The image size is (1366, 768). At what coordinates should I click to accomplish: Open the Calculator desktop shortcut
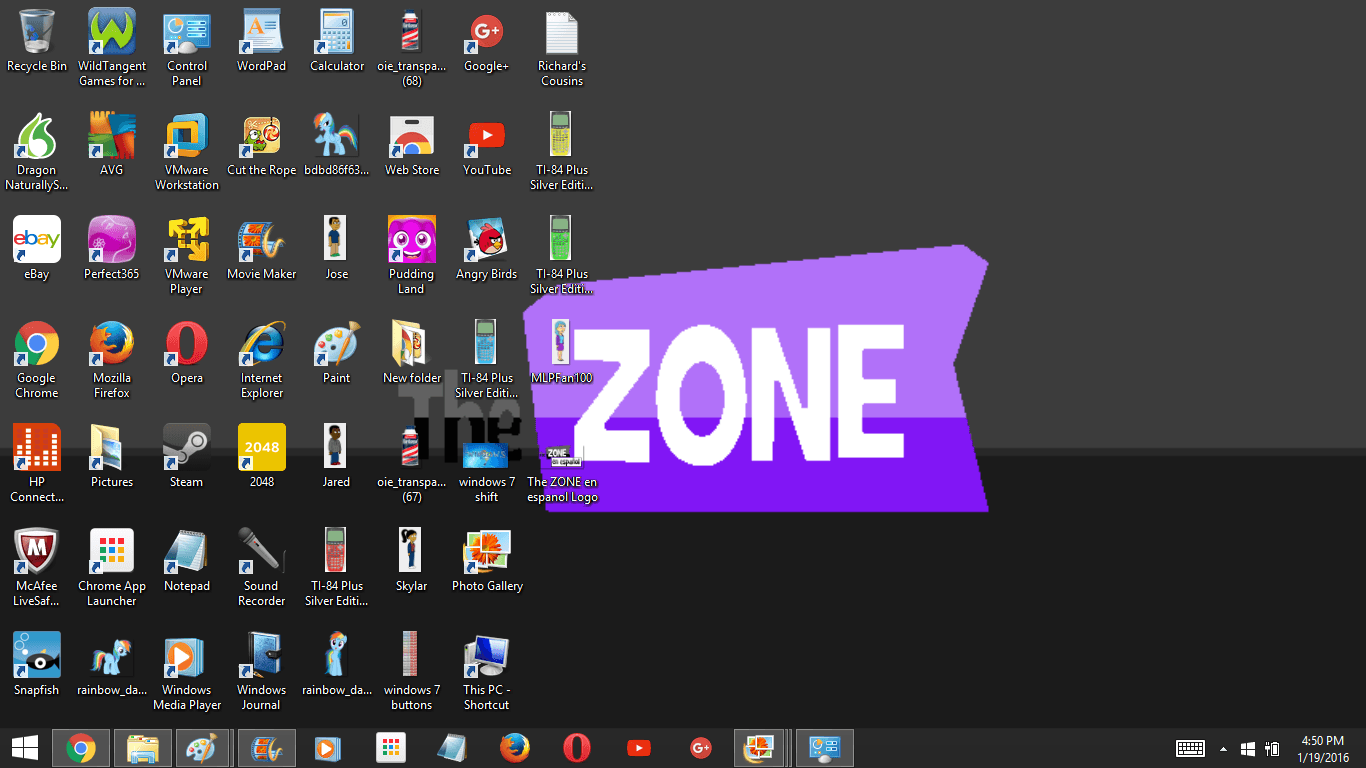pos(337,41)
